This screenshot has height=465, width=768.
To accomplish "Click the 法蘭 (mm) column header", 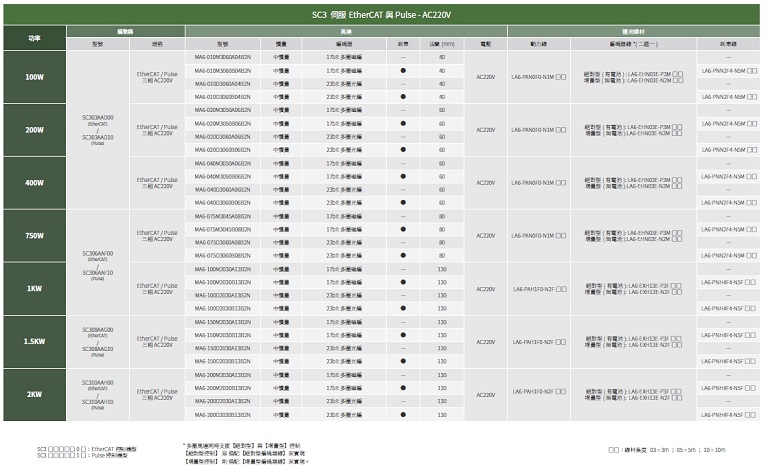I will [x=441, y=44].
